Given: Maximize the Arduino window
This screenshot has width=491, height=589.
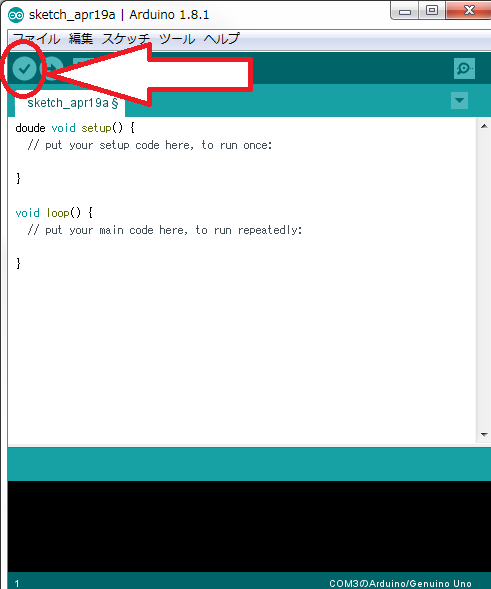Looking at the screenshot, I should tap(432, 11).
